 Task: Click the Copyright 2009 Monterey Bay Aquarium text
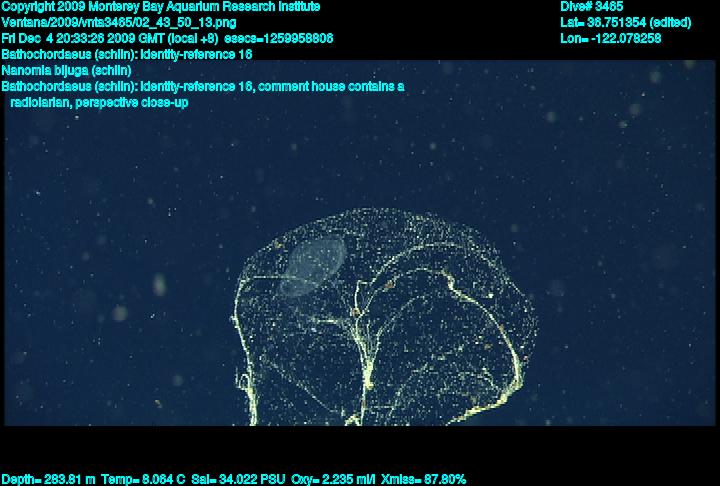click(161, 7)
